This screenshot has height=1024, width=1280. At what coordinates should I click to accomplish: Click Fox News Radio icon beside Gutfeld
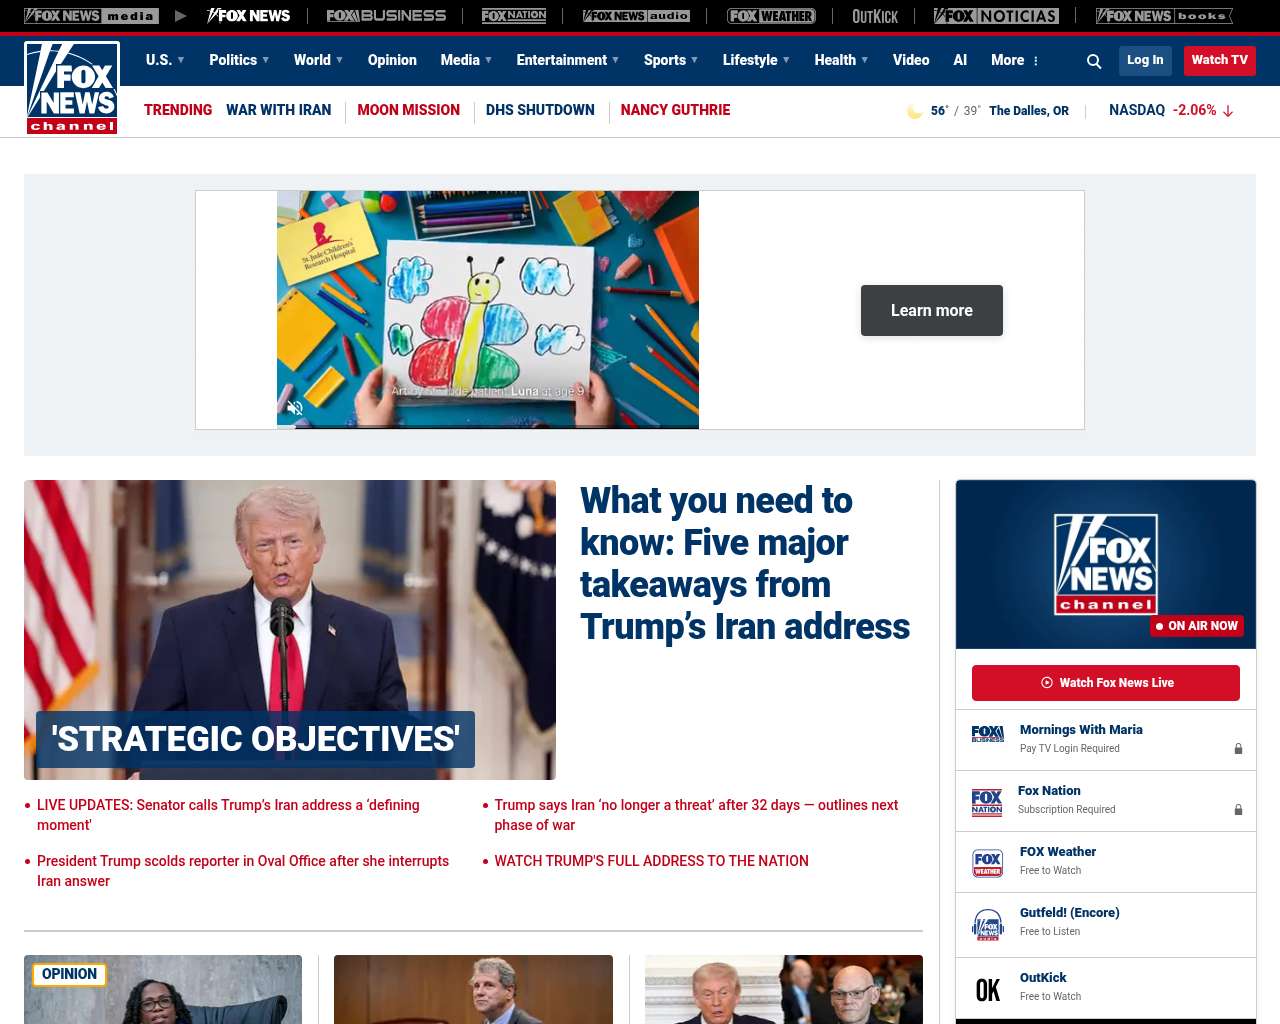pos(988,925)
